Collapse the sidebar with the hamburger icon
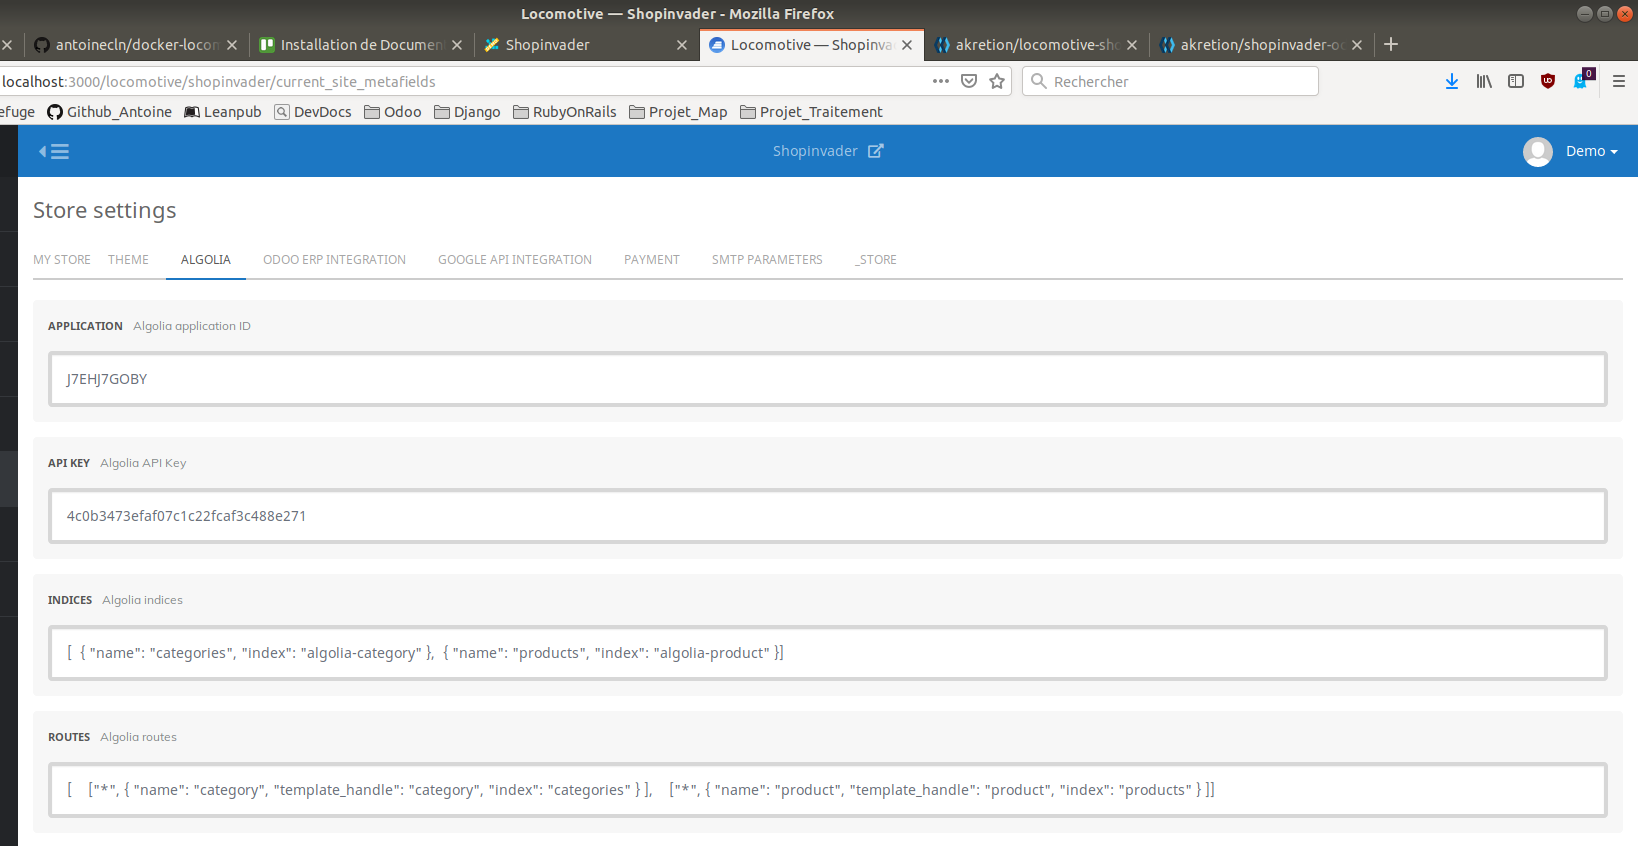The height and width of the screenshot is (846, 1638). pyautogui.click(x=54, y=151)
